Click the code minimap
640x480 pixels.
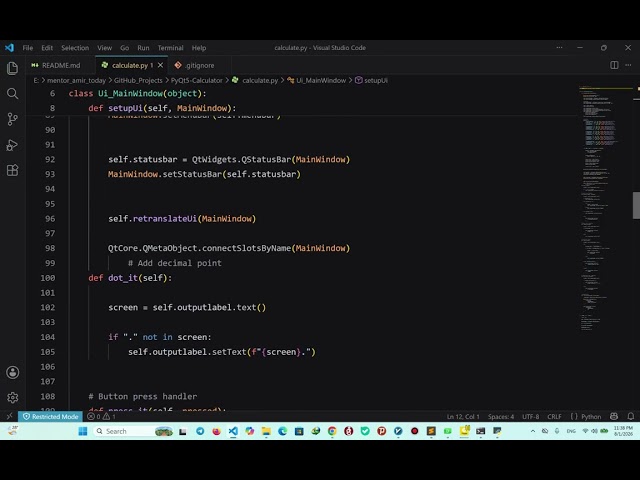click(605, 208)
